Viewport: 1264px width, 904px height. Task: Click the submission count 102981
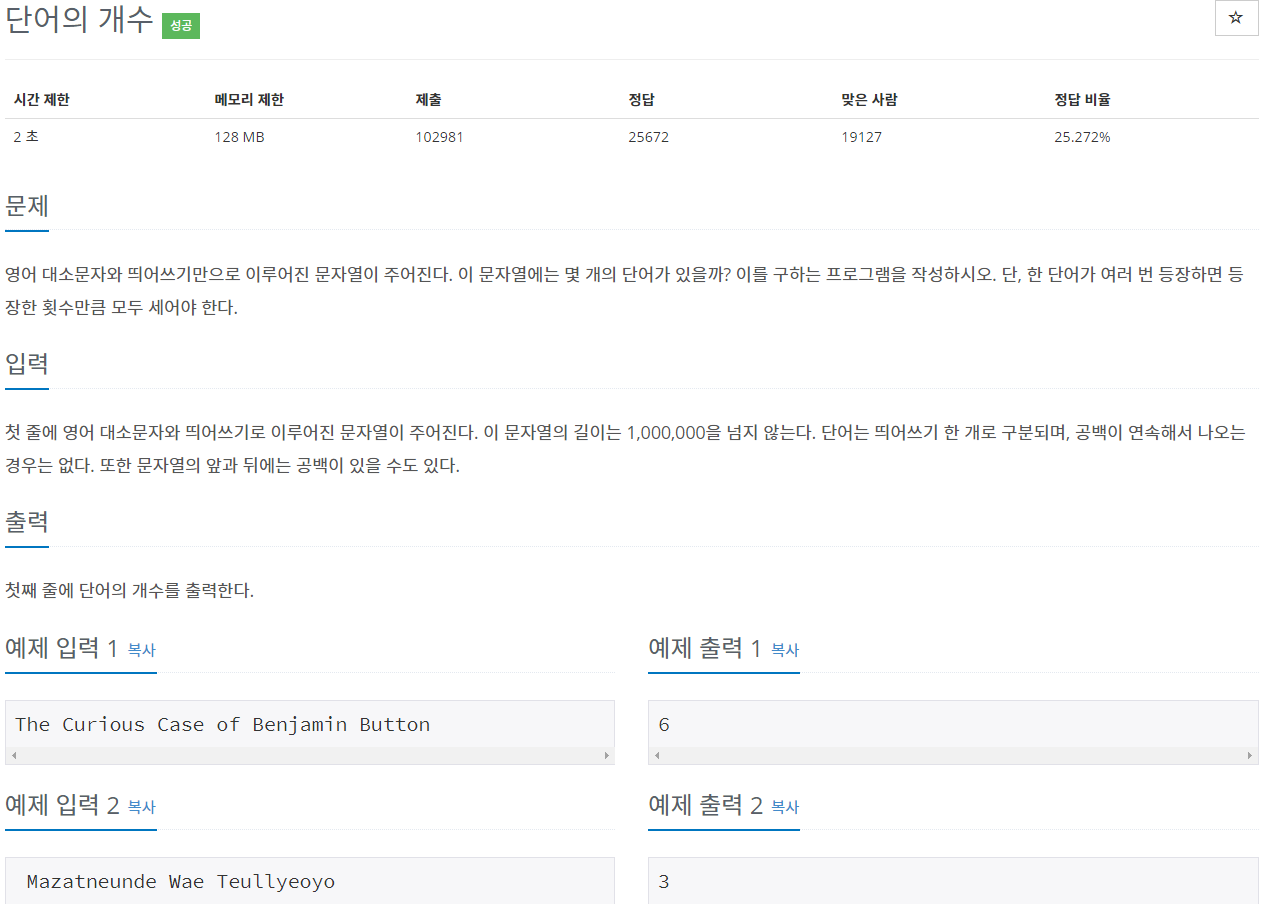(x=439, y=137)
